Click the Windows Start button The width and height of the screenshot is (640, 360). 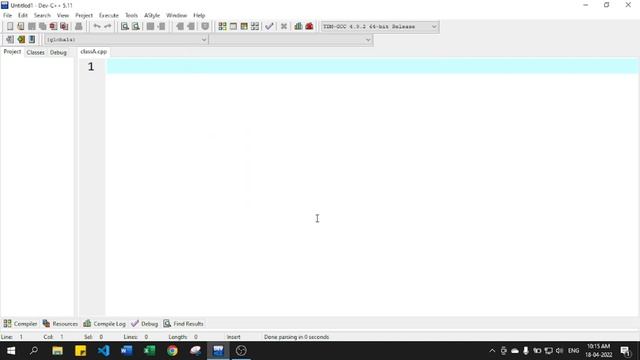tap(11, 351)
